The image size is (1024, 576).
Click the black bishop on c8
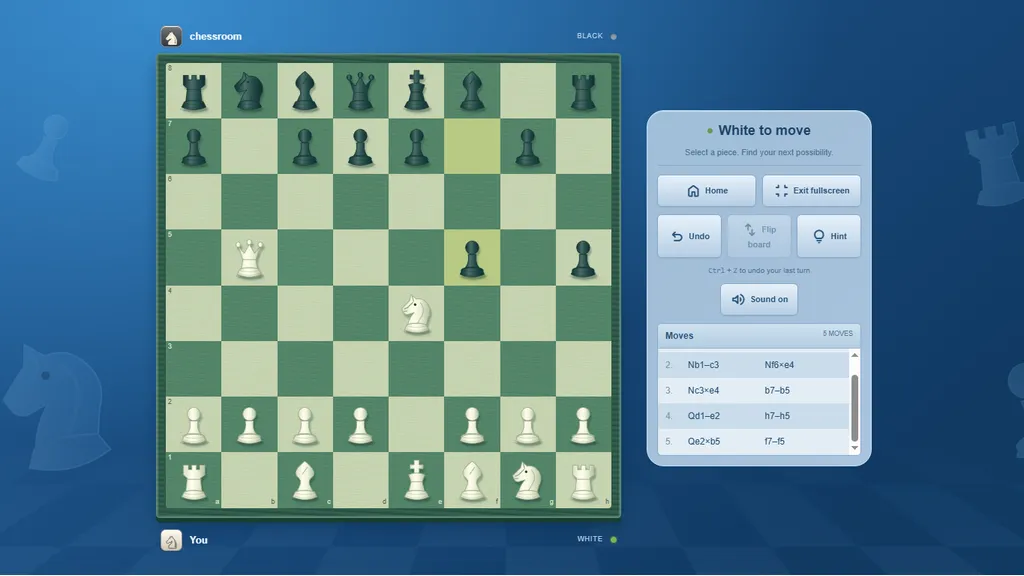305,91
